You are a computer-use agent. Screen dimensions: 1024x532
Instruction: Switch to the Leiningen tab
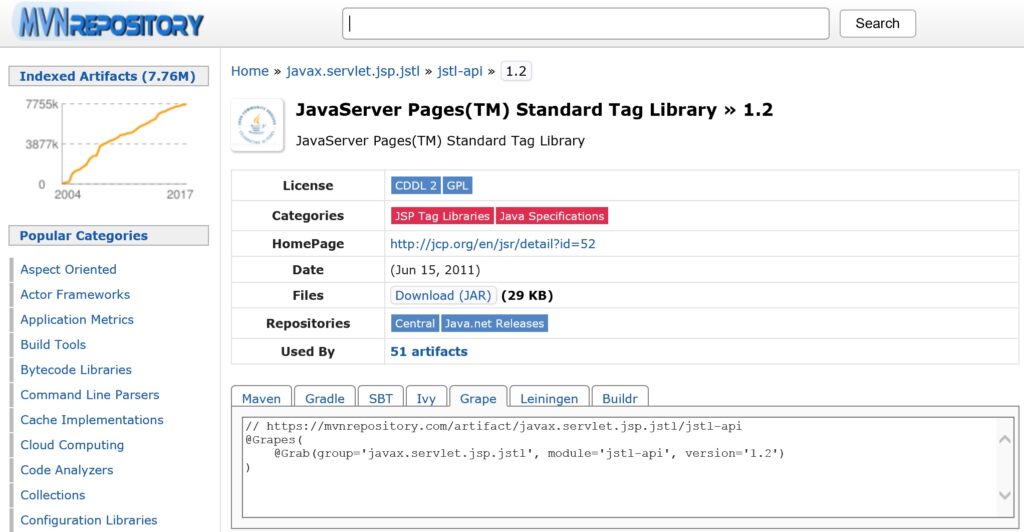(x=549, y=398)
